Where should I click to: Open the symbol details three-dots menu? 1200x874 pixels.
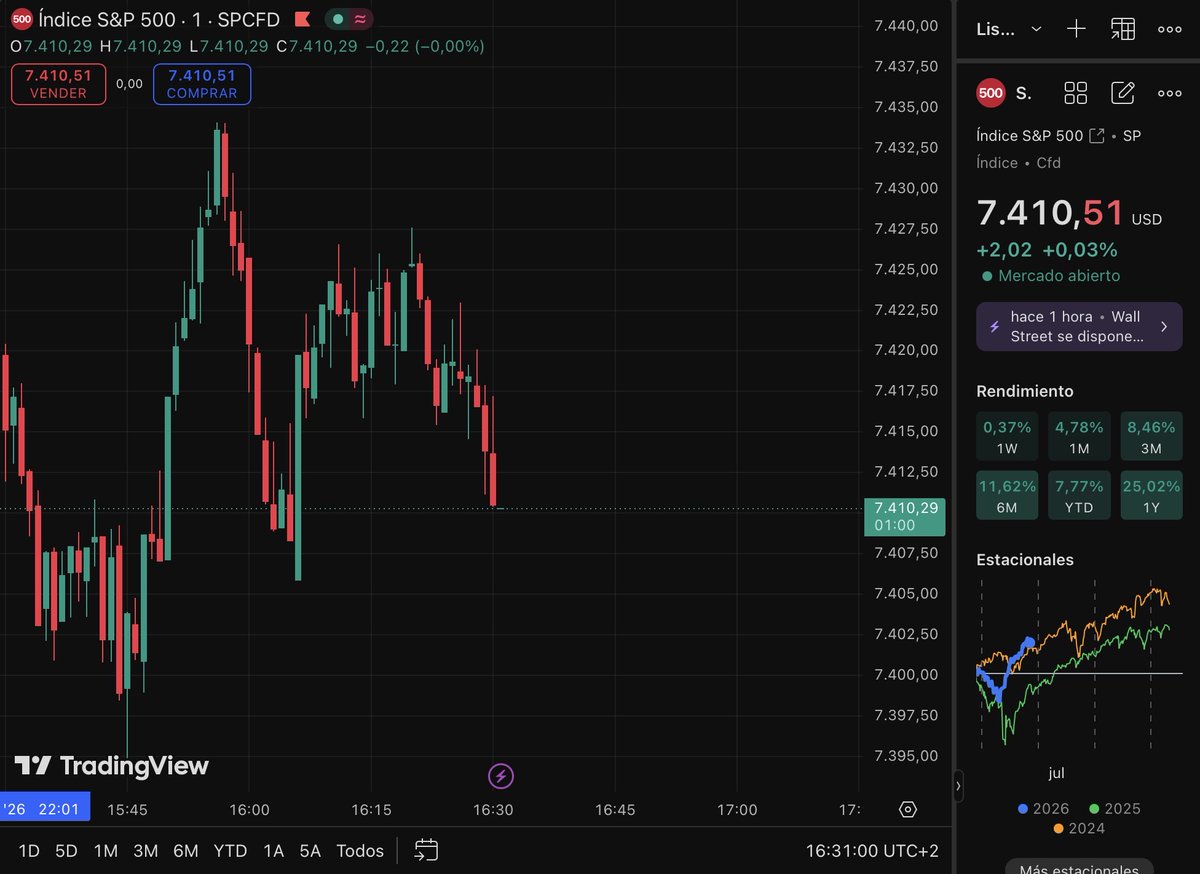(x=1170, y=93)
